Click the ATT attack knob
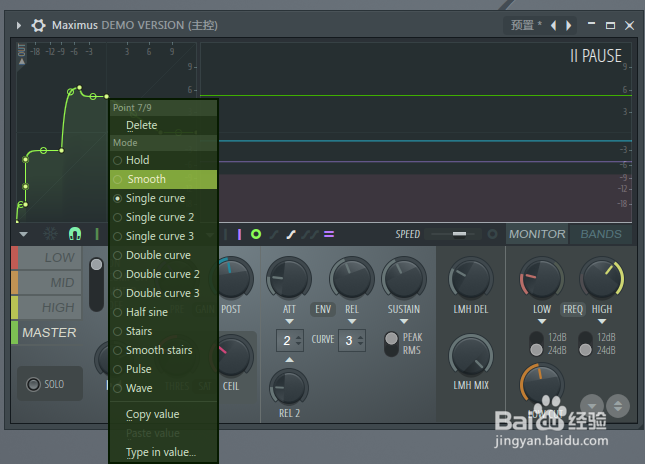Viewport: 645px width, 464px height. click(x=289, y=278)
